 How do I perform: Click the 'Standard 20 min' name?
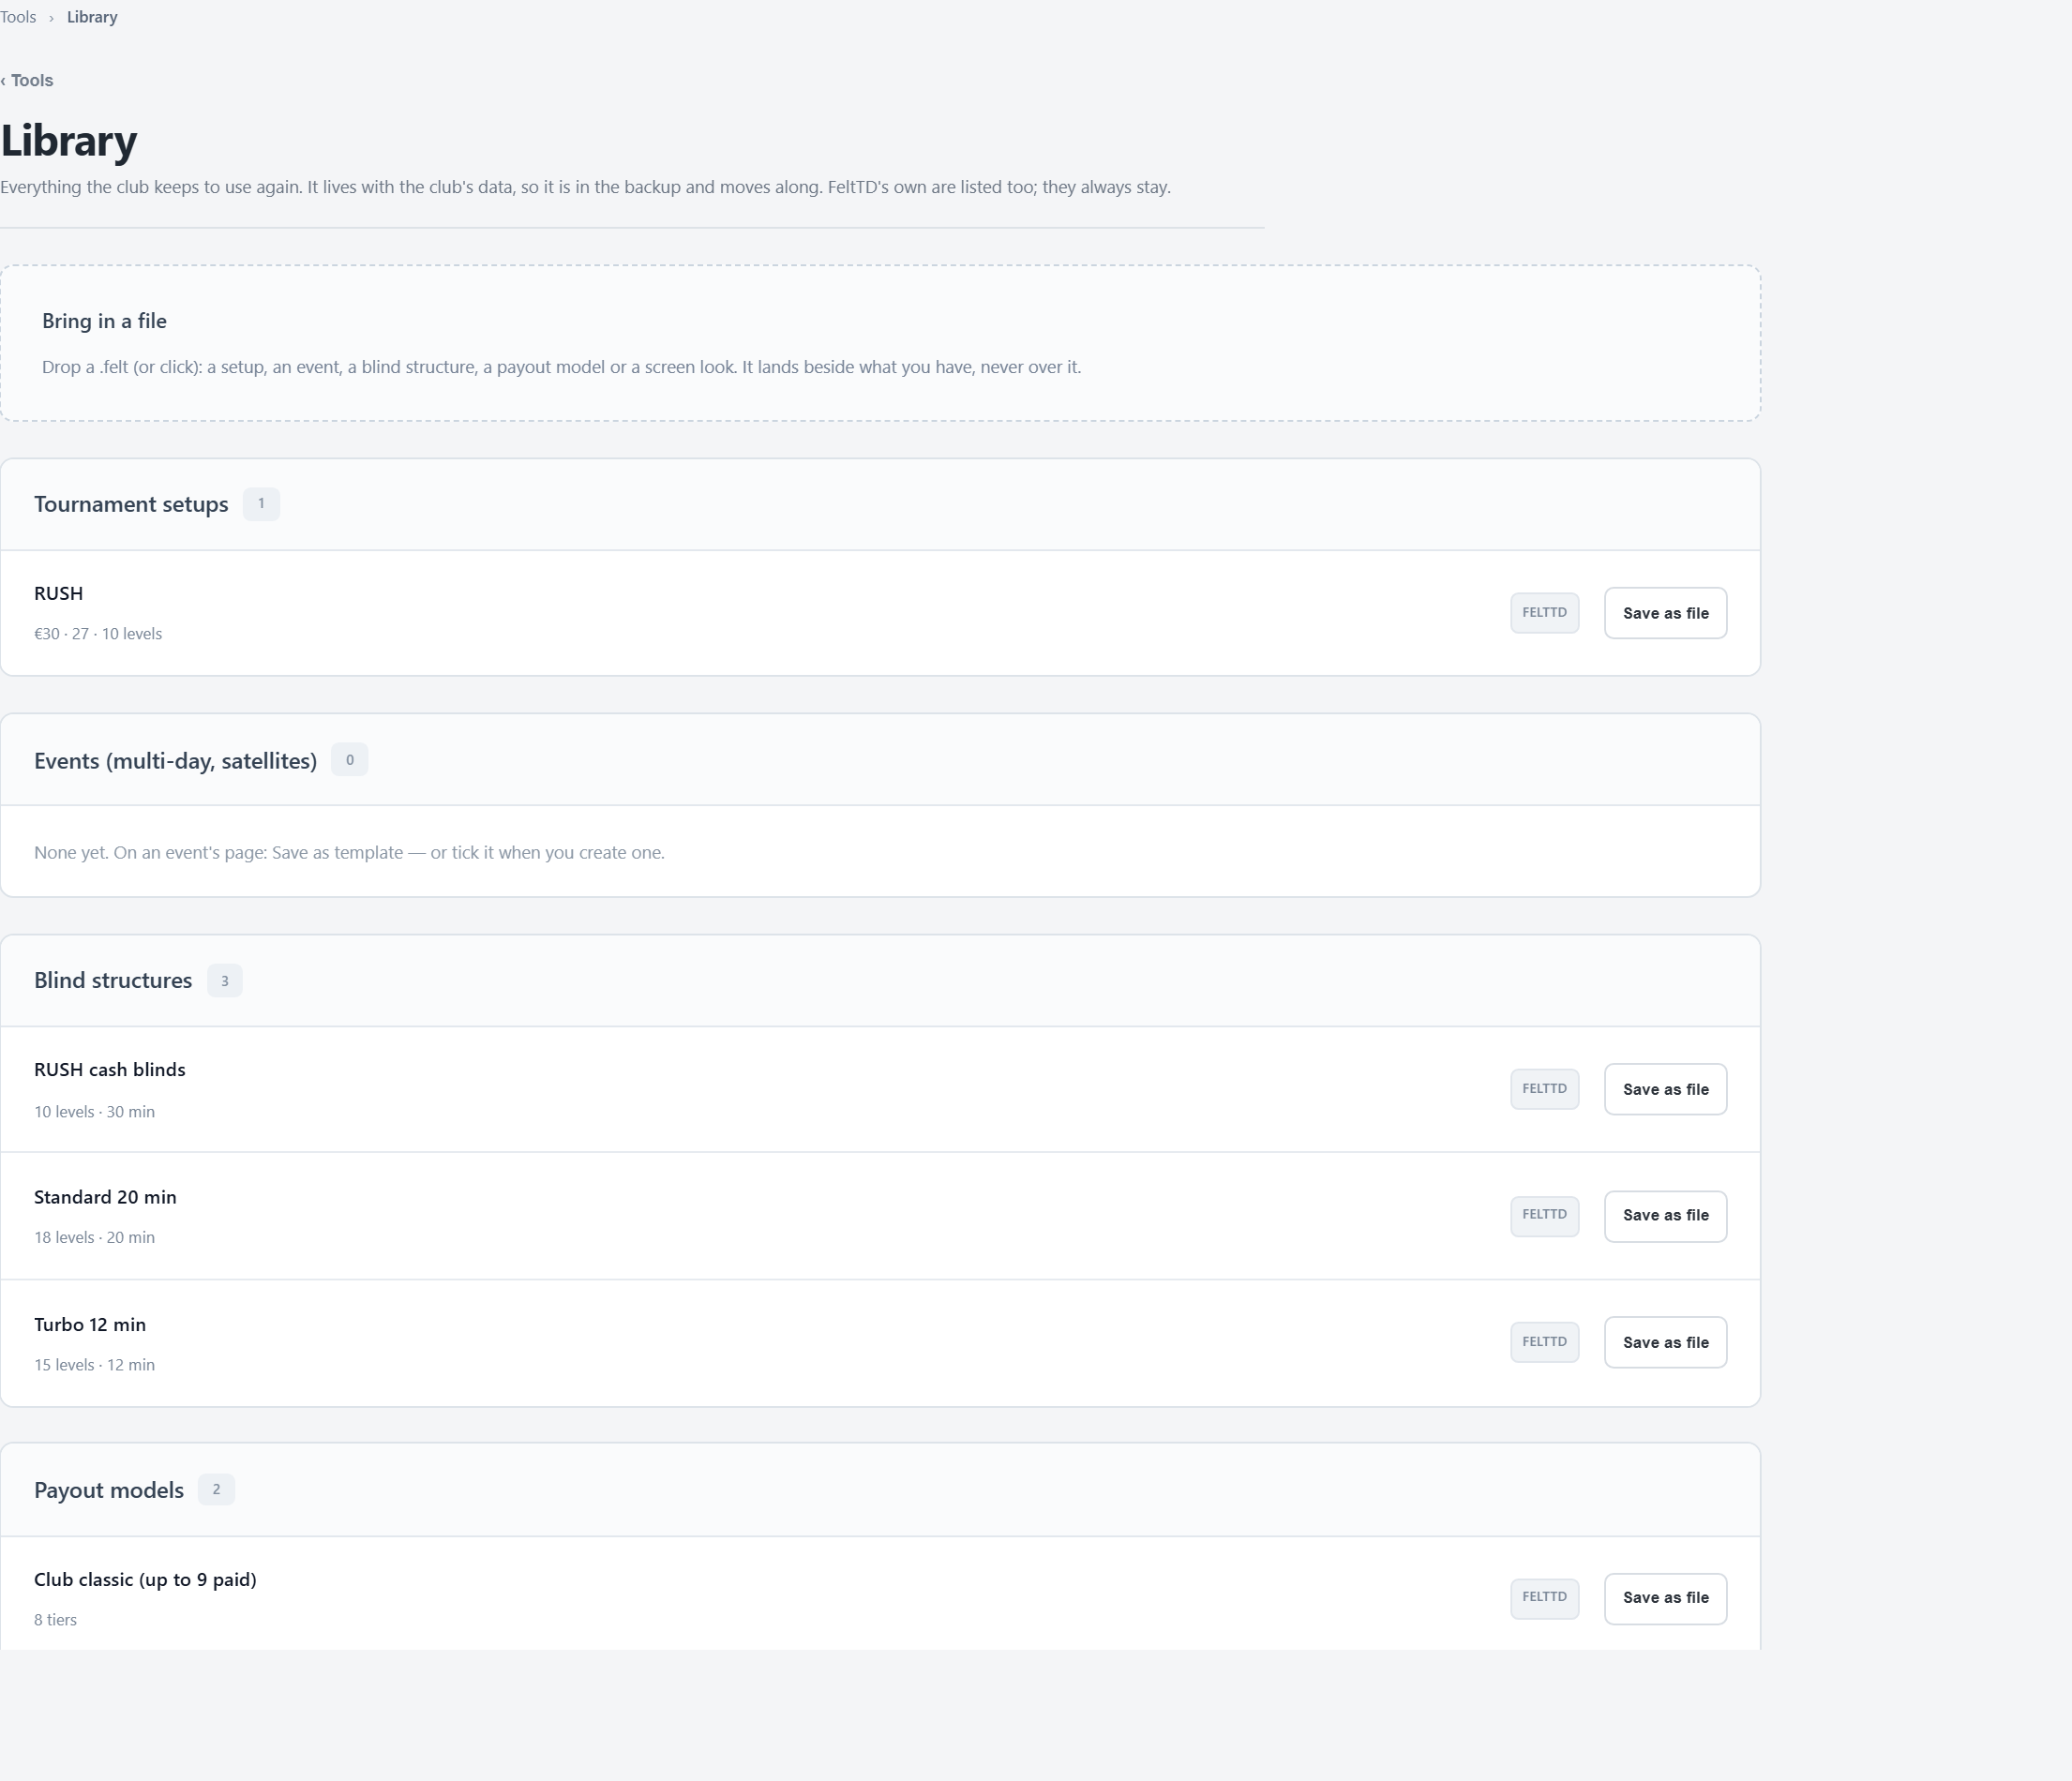tap(105, 1197)
